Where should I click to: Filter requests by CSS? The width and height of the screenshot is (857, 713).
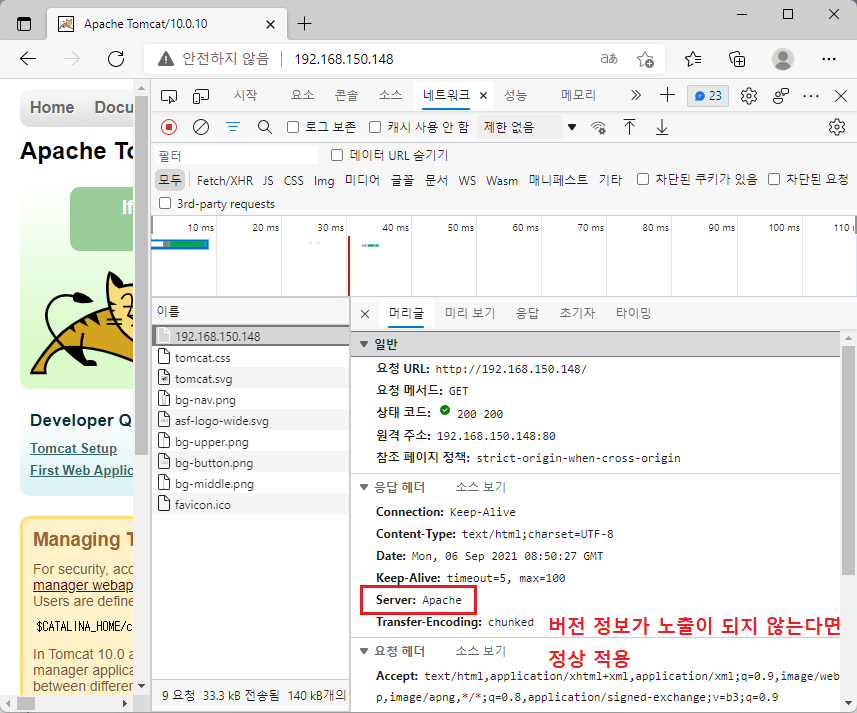point(294,180)
